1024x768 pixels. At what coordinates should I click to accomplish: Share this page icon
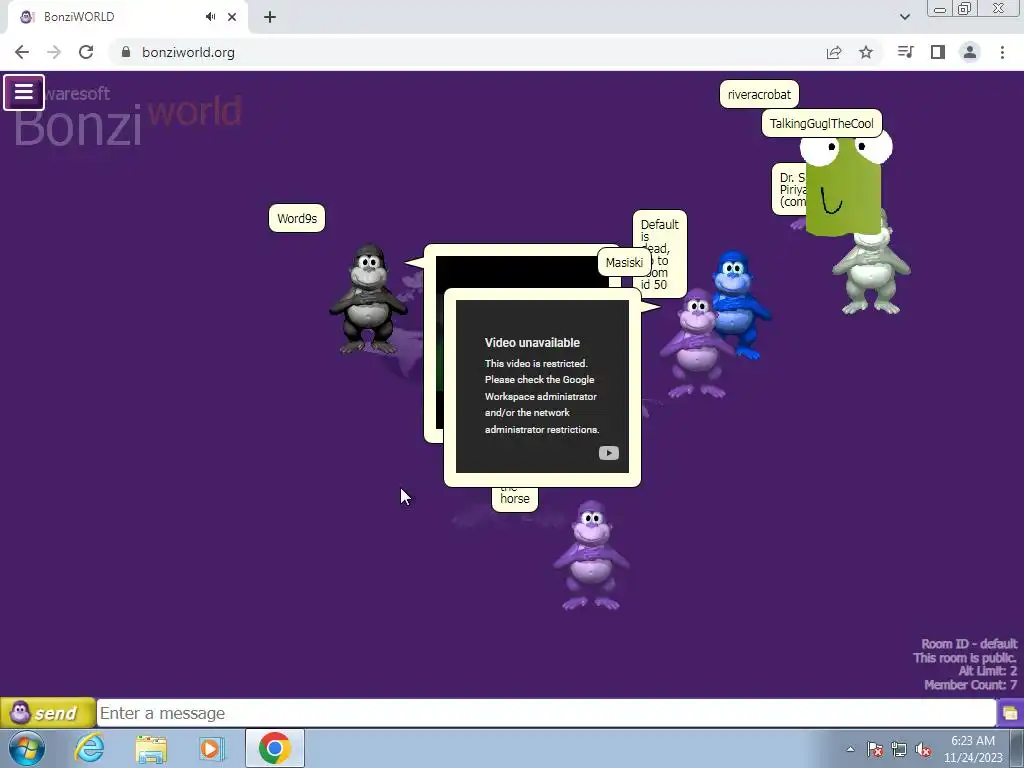834,52
